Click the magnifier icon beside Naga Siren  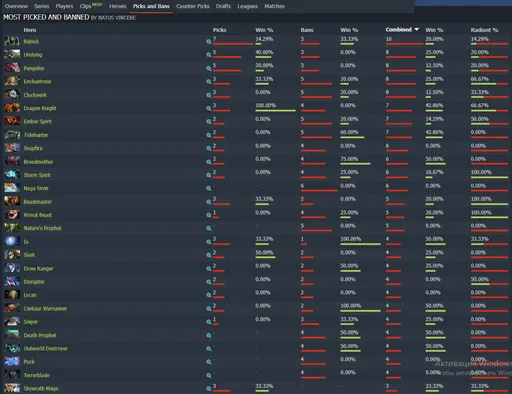[209, 188]
